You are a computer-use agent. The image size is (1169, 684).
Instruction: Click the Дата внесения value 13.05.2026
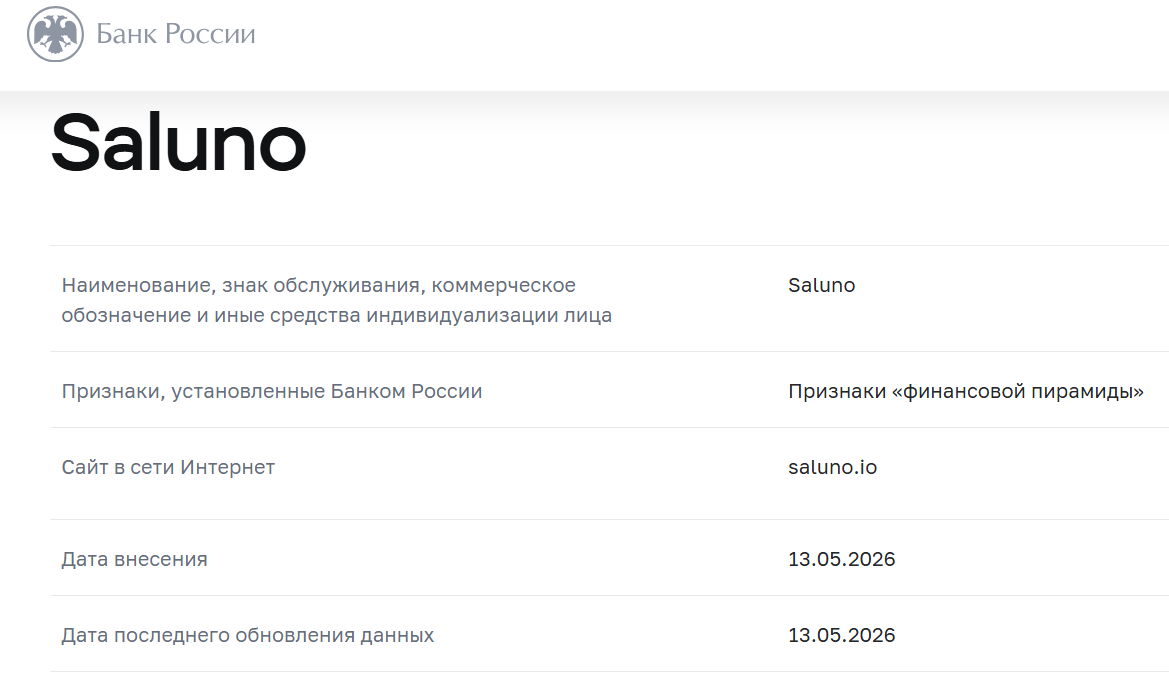(842, 559)
